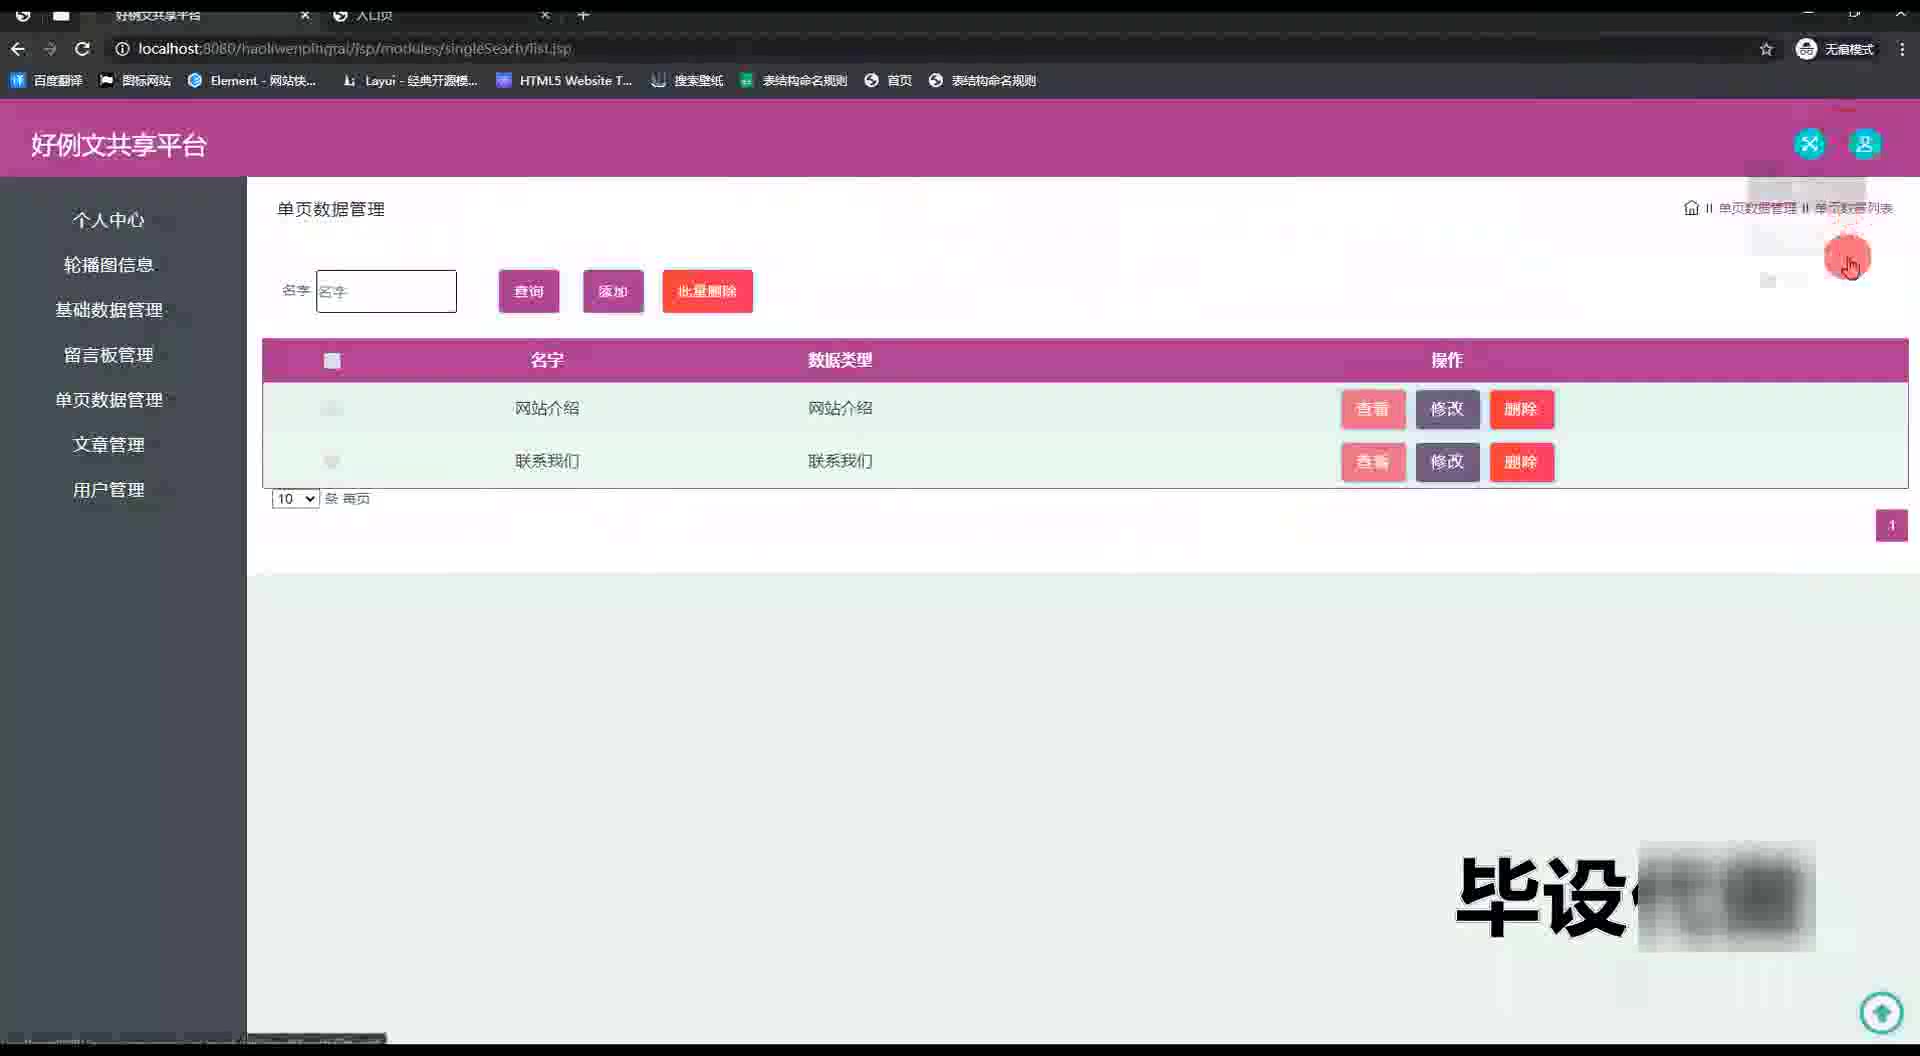1920x1056 pixels.
Task: Click 查看 for the 联系我们 row
Action: tap(1373, 462)
